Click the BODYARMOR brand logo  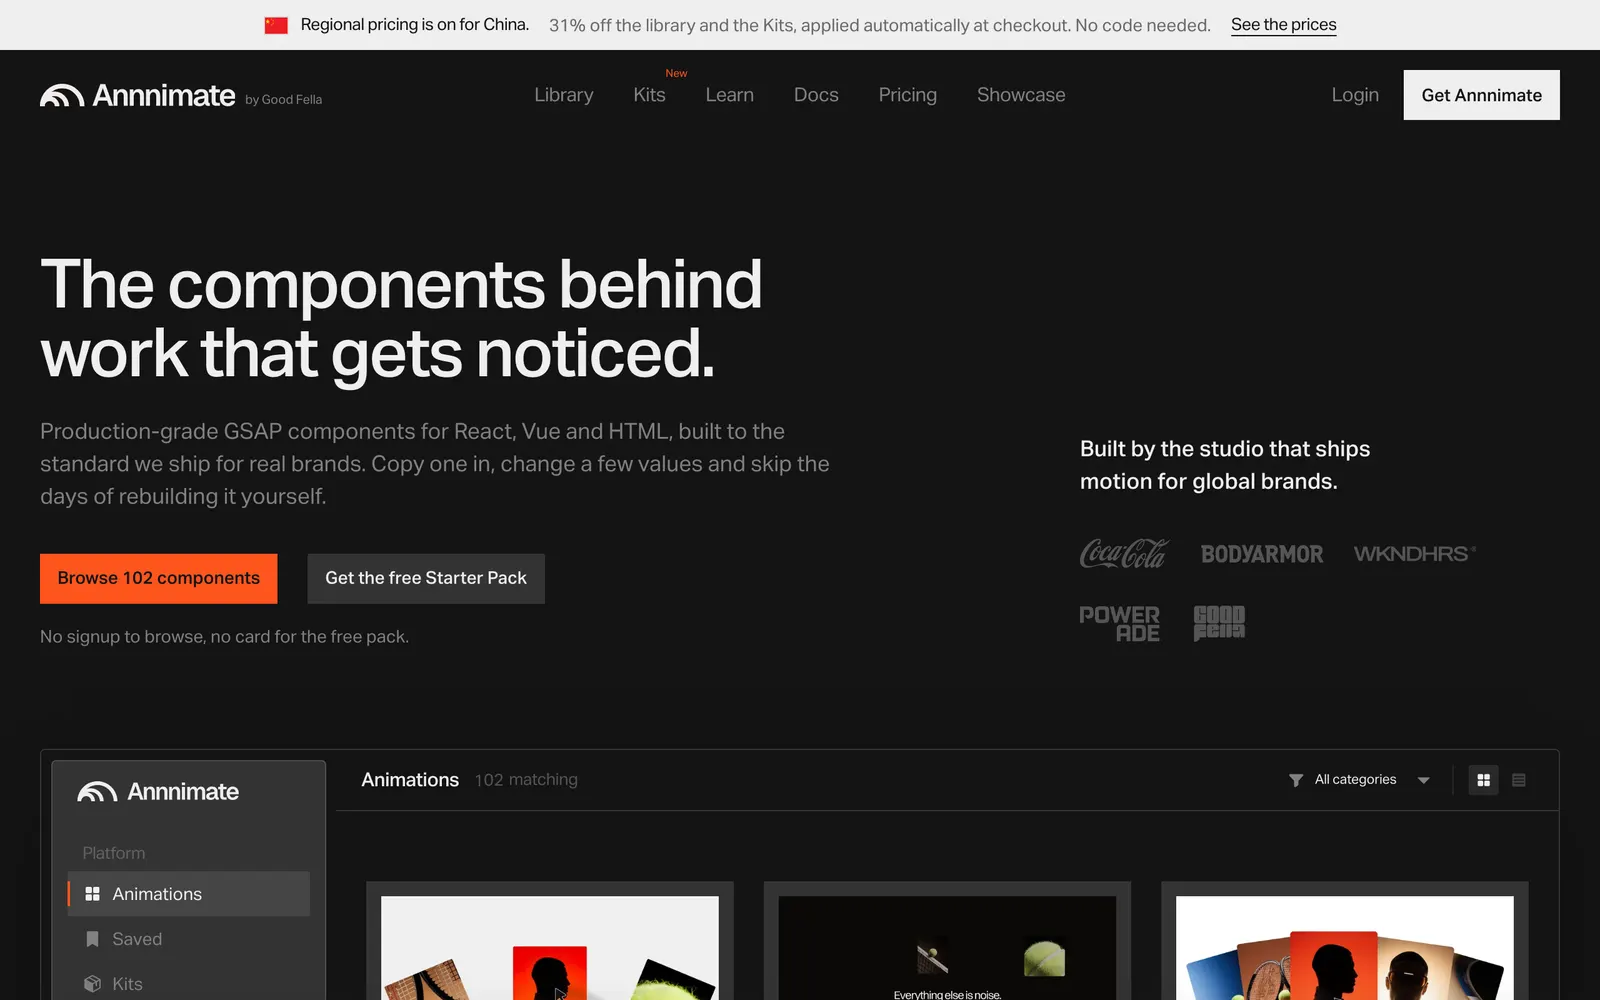pyautogui.click(x=1262, y=554)
